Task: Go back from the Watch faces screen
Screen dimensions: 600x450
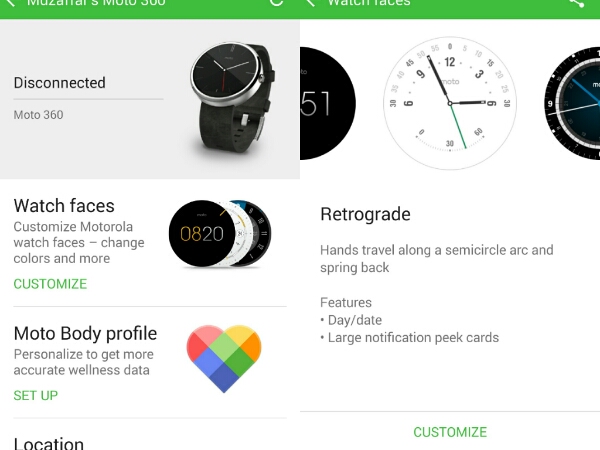Action: pyautogui.click(x=310, y=3)
